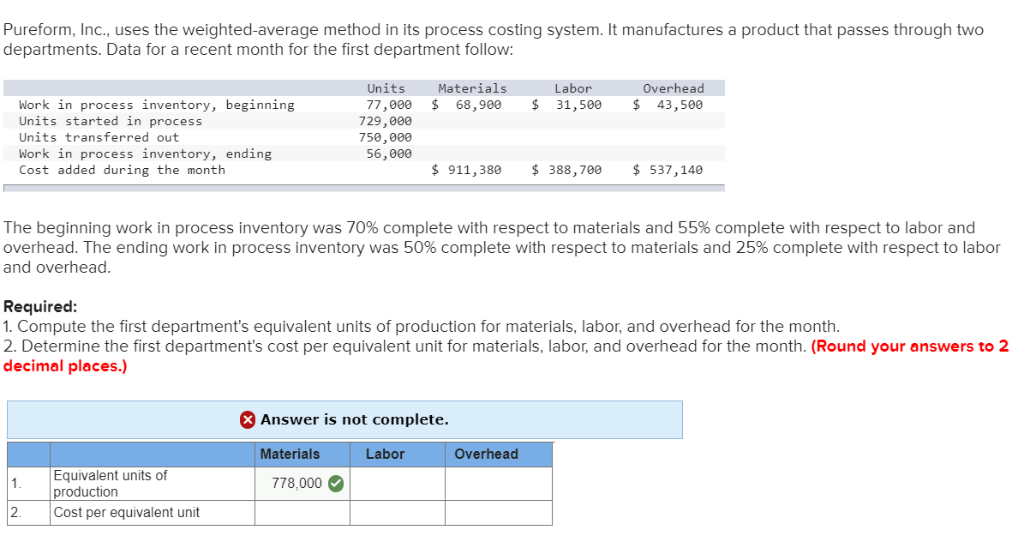Click the 'Cost per equivalent unit' row label
Viewport: 1024px width, 542px height.
click(127, 513)
